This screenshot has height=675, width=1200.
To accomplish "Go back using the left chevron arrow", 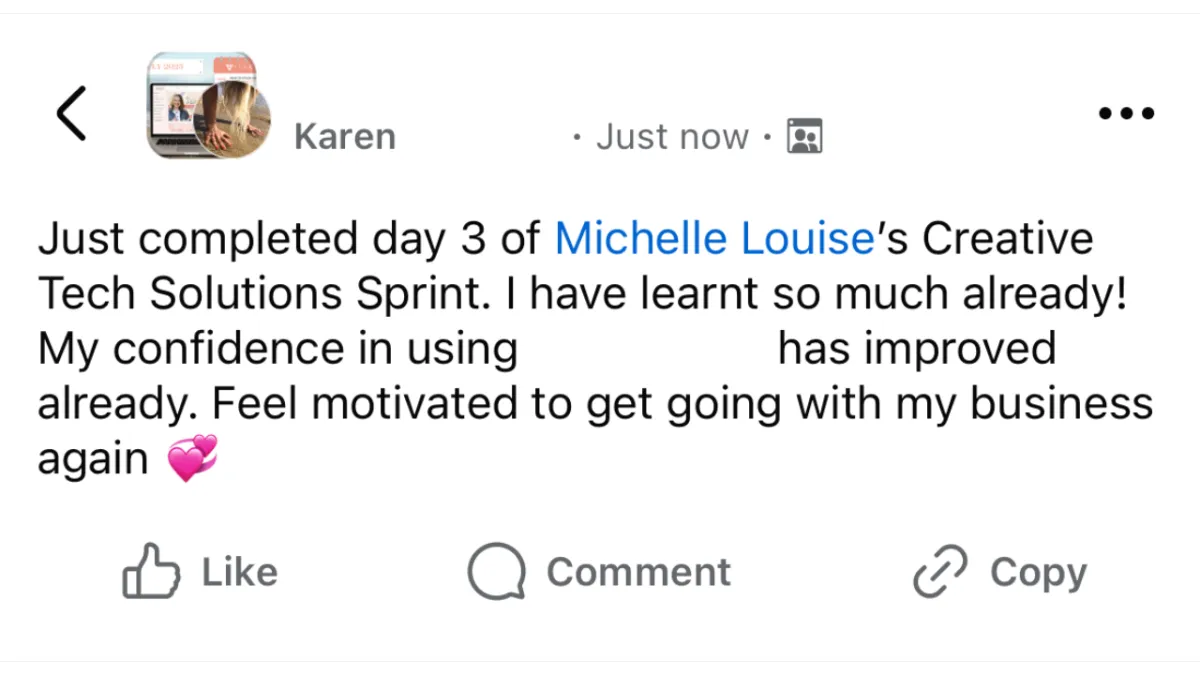I will coord(71,113).
